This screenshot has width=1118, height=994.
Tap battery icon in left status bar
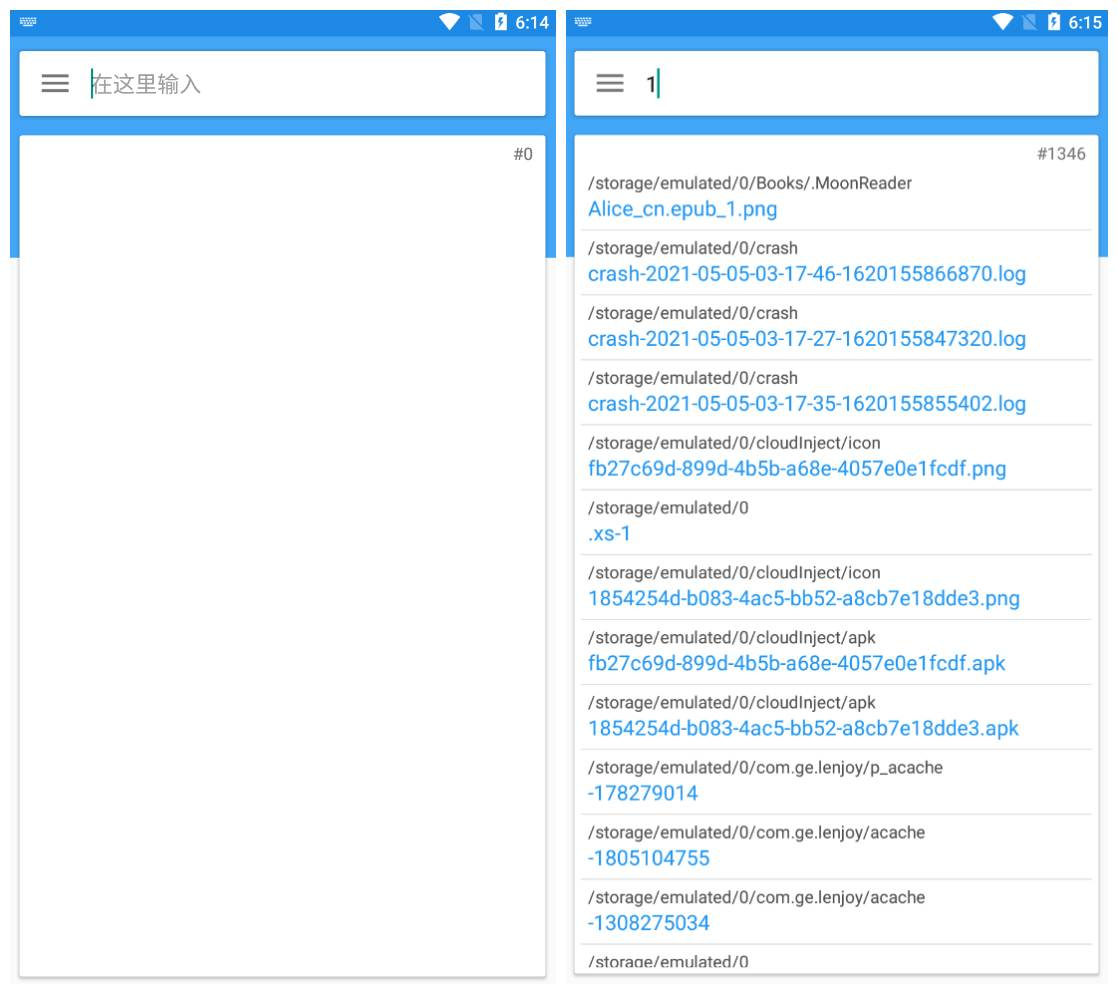point(501,22)
